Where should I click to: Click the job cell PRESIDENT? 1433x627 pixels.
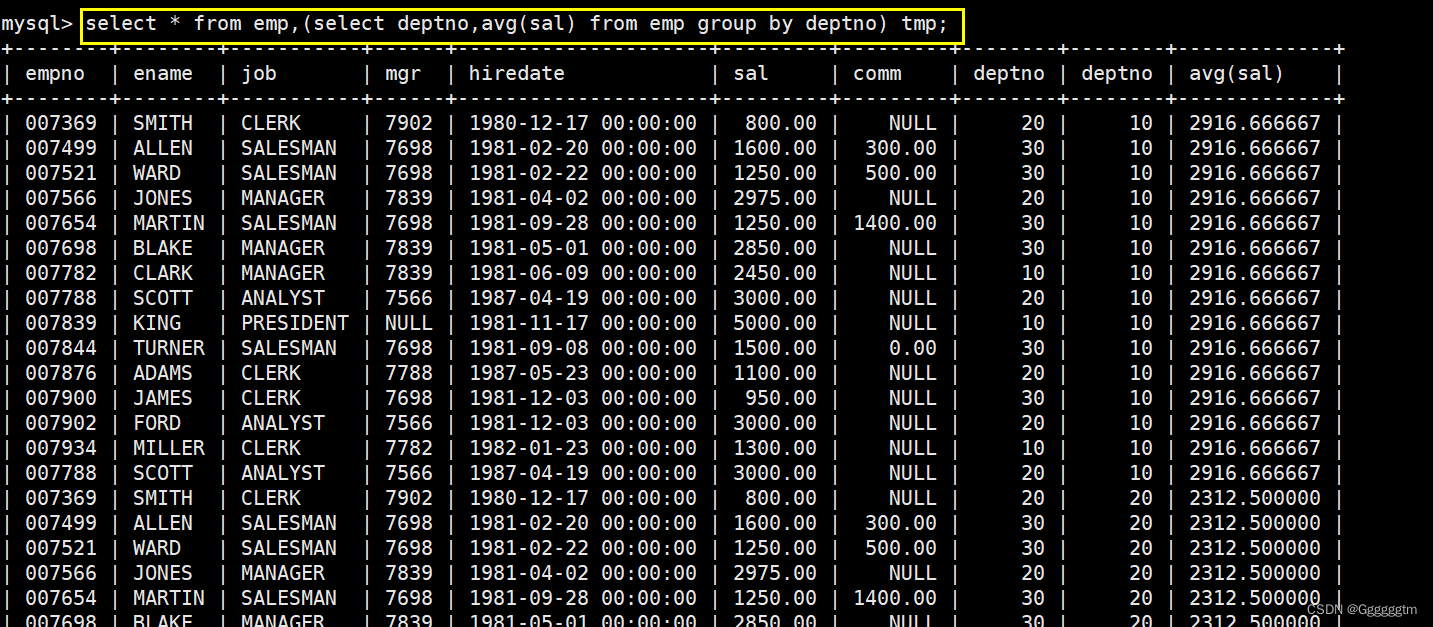click(x=295, y=323)
